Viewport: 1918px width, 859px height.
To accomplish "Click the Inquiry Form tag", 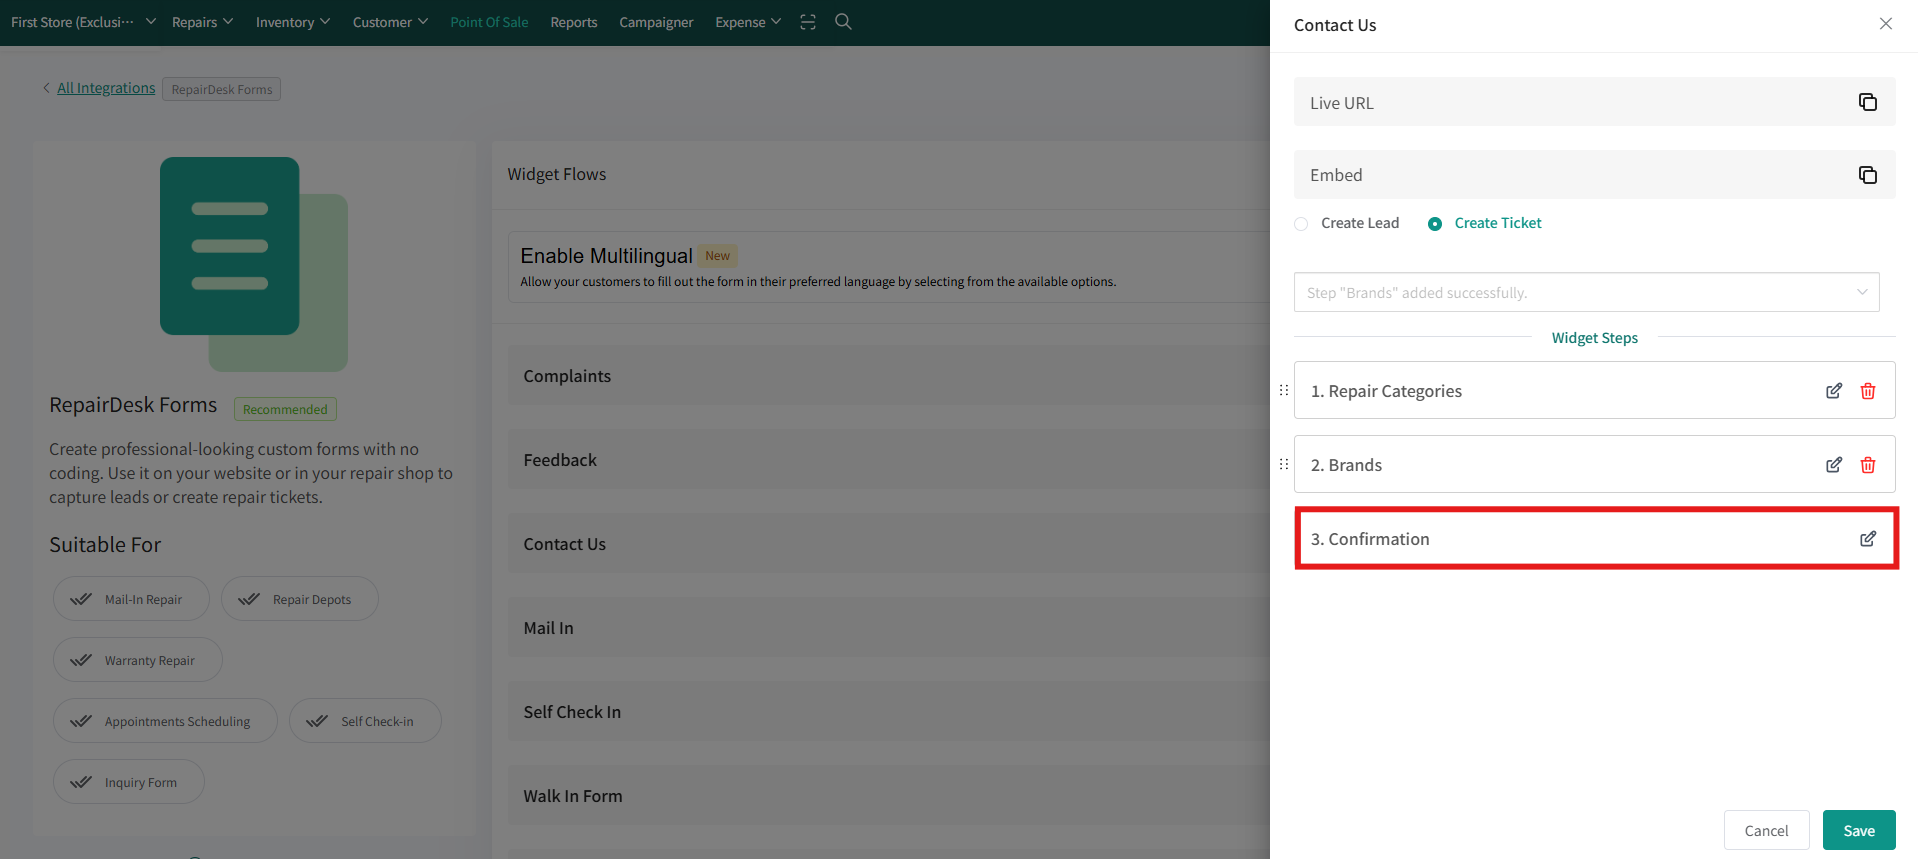I will click(128, 782).
